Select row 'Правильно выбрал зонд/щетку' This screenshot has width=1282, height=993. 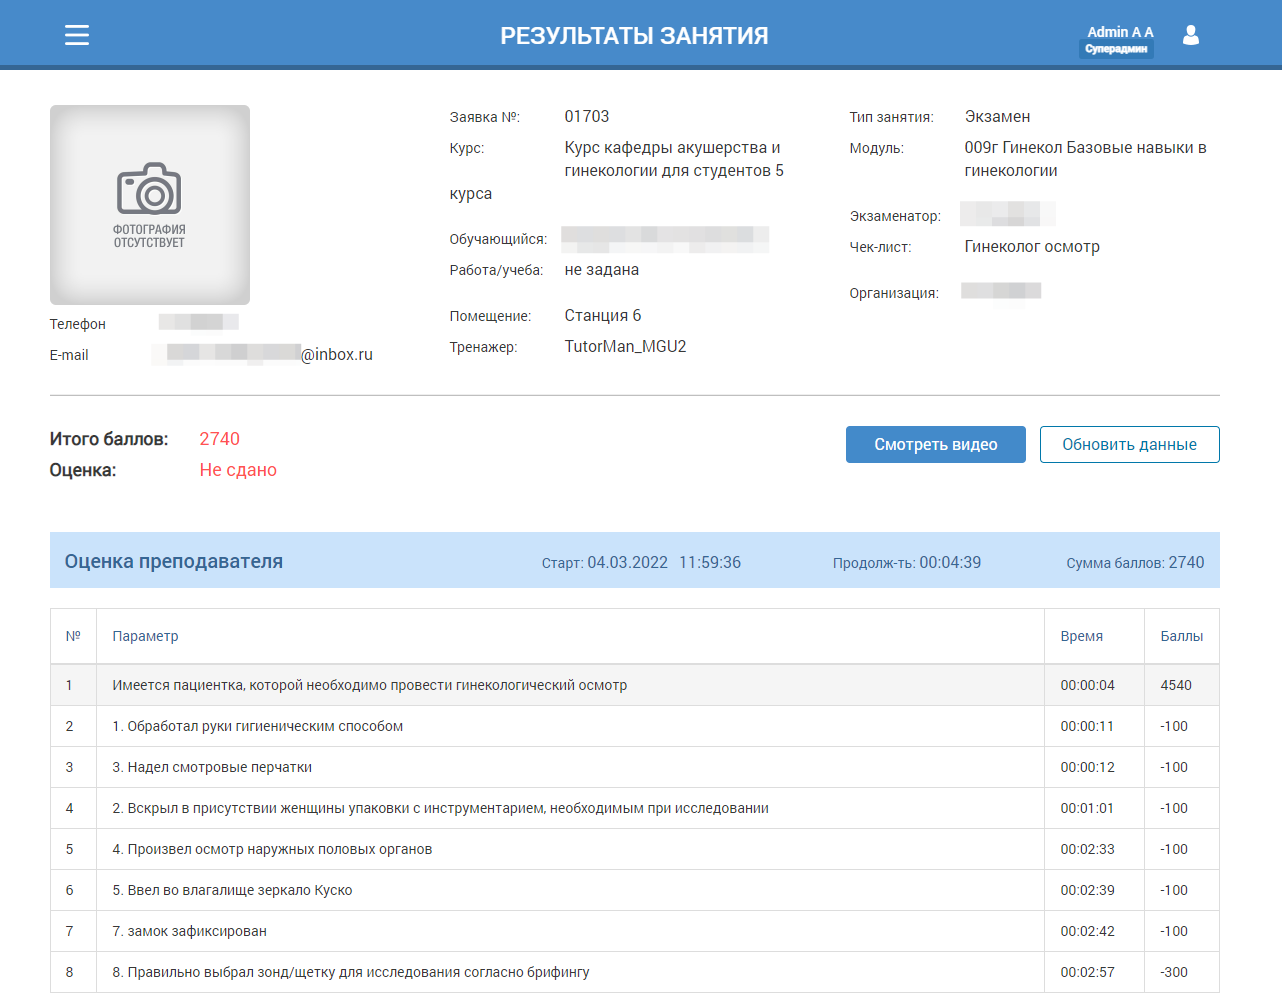tap(634, 972)
